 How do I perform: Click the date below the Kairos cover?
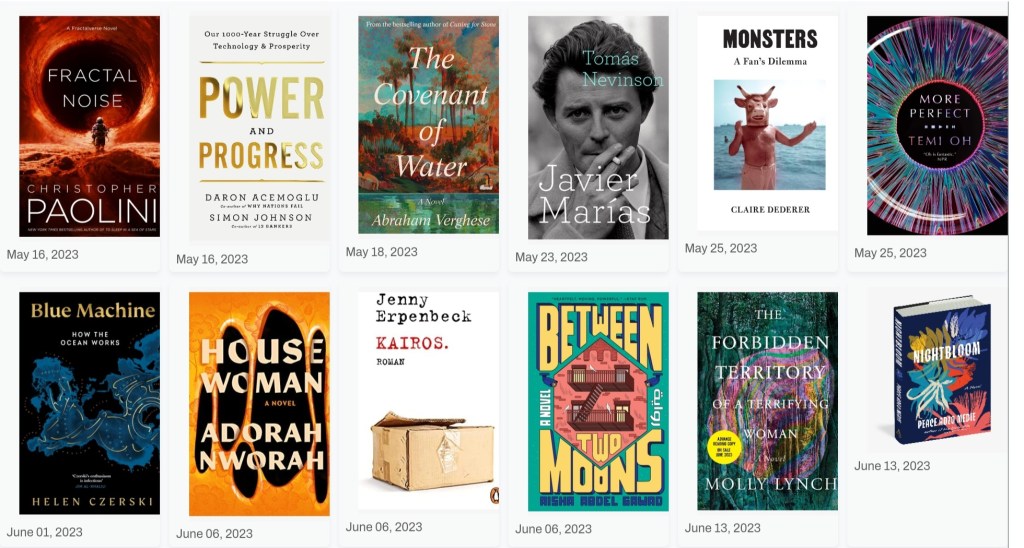(384, 527)
